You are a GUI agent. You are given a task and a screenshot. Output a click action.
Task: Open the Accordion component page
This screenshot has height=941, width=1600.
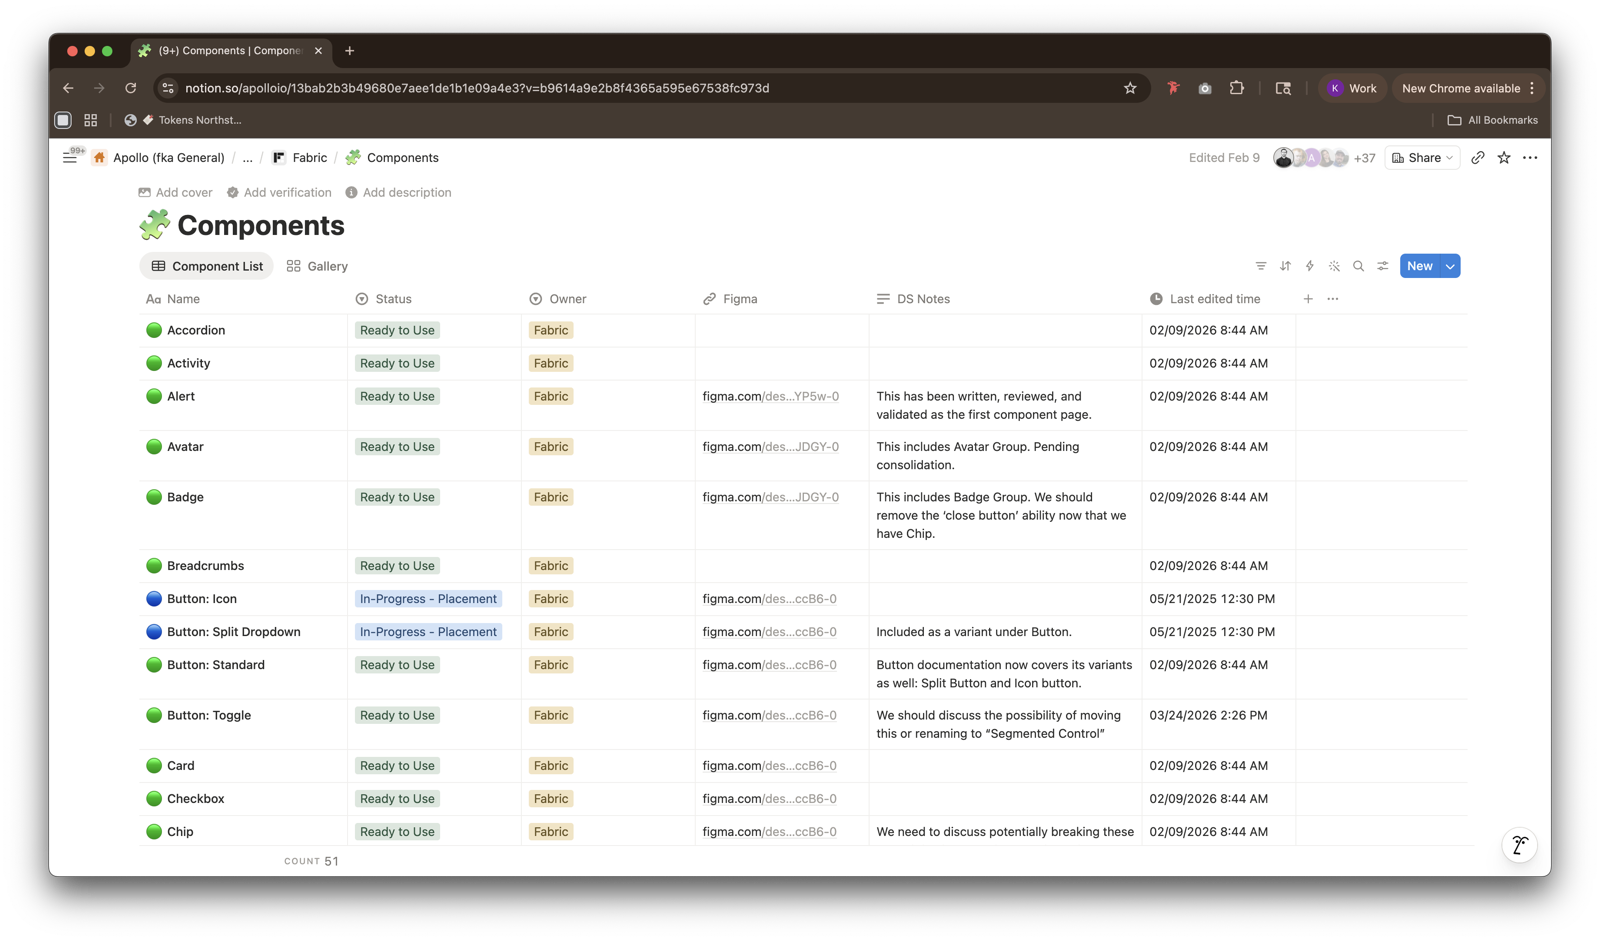pyautogui.click(x=196, y=330)
